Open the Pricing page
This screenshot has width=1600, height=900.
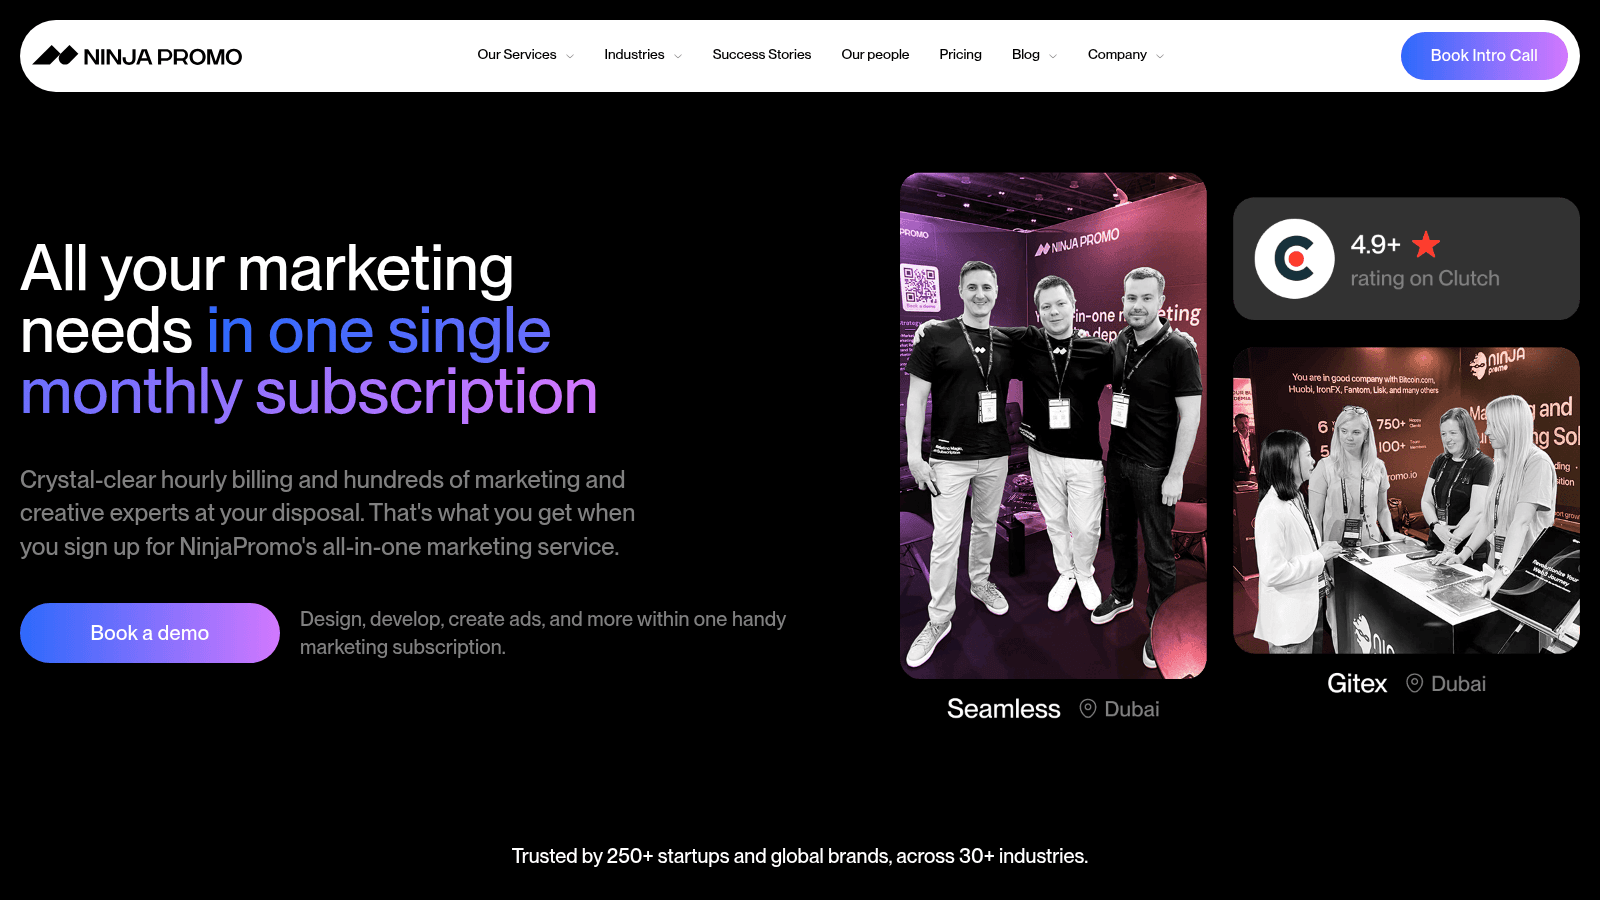tap(960, 54)
